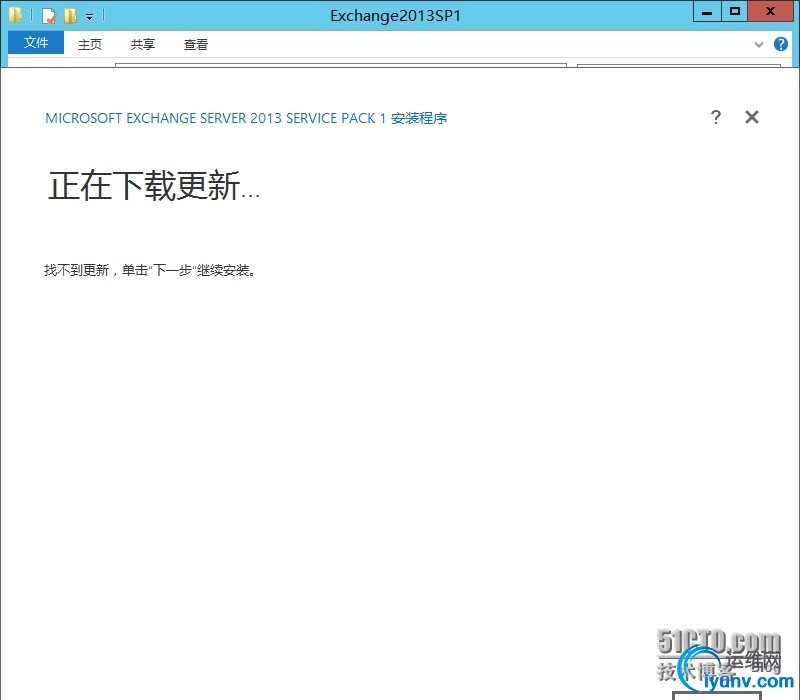800x700 pixels.
Task: Click the folder icon in title bar
Action: click(x=15, y=15)
